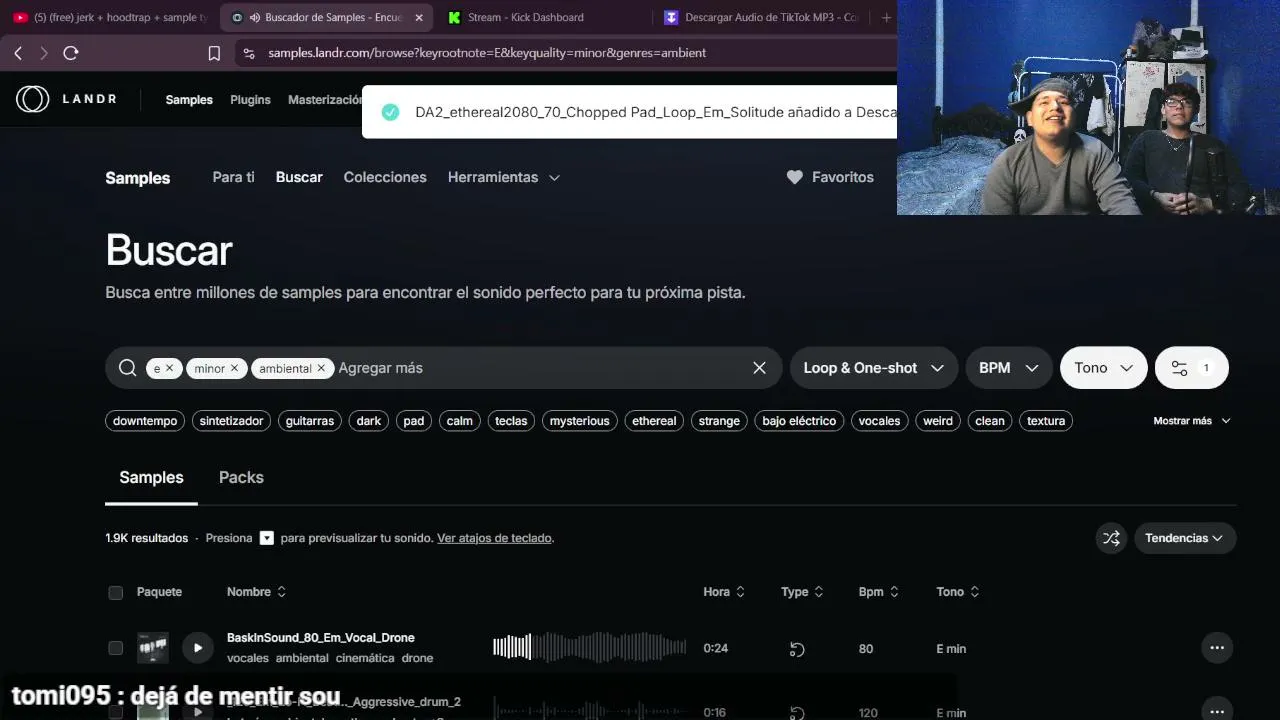Sort results by the Bpm column
1280x720 pixels.
coord(879,592)
